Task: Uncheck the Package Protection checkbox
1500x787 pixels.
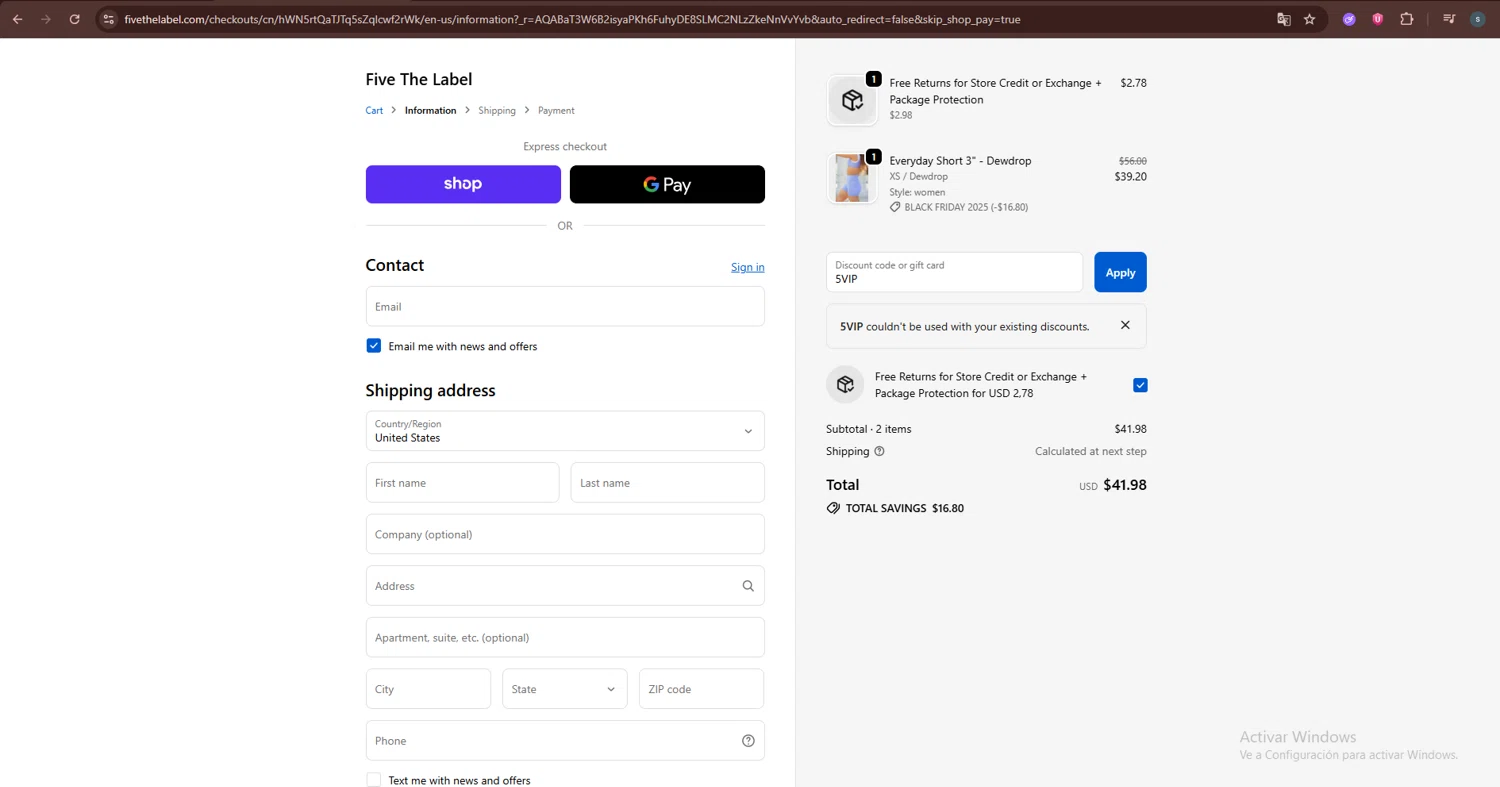Action: point(1140,385)
